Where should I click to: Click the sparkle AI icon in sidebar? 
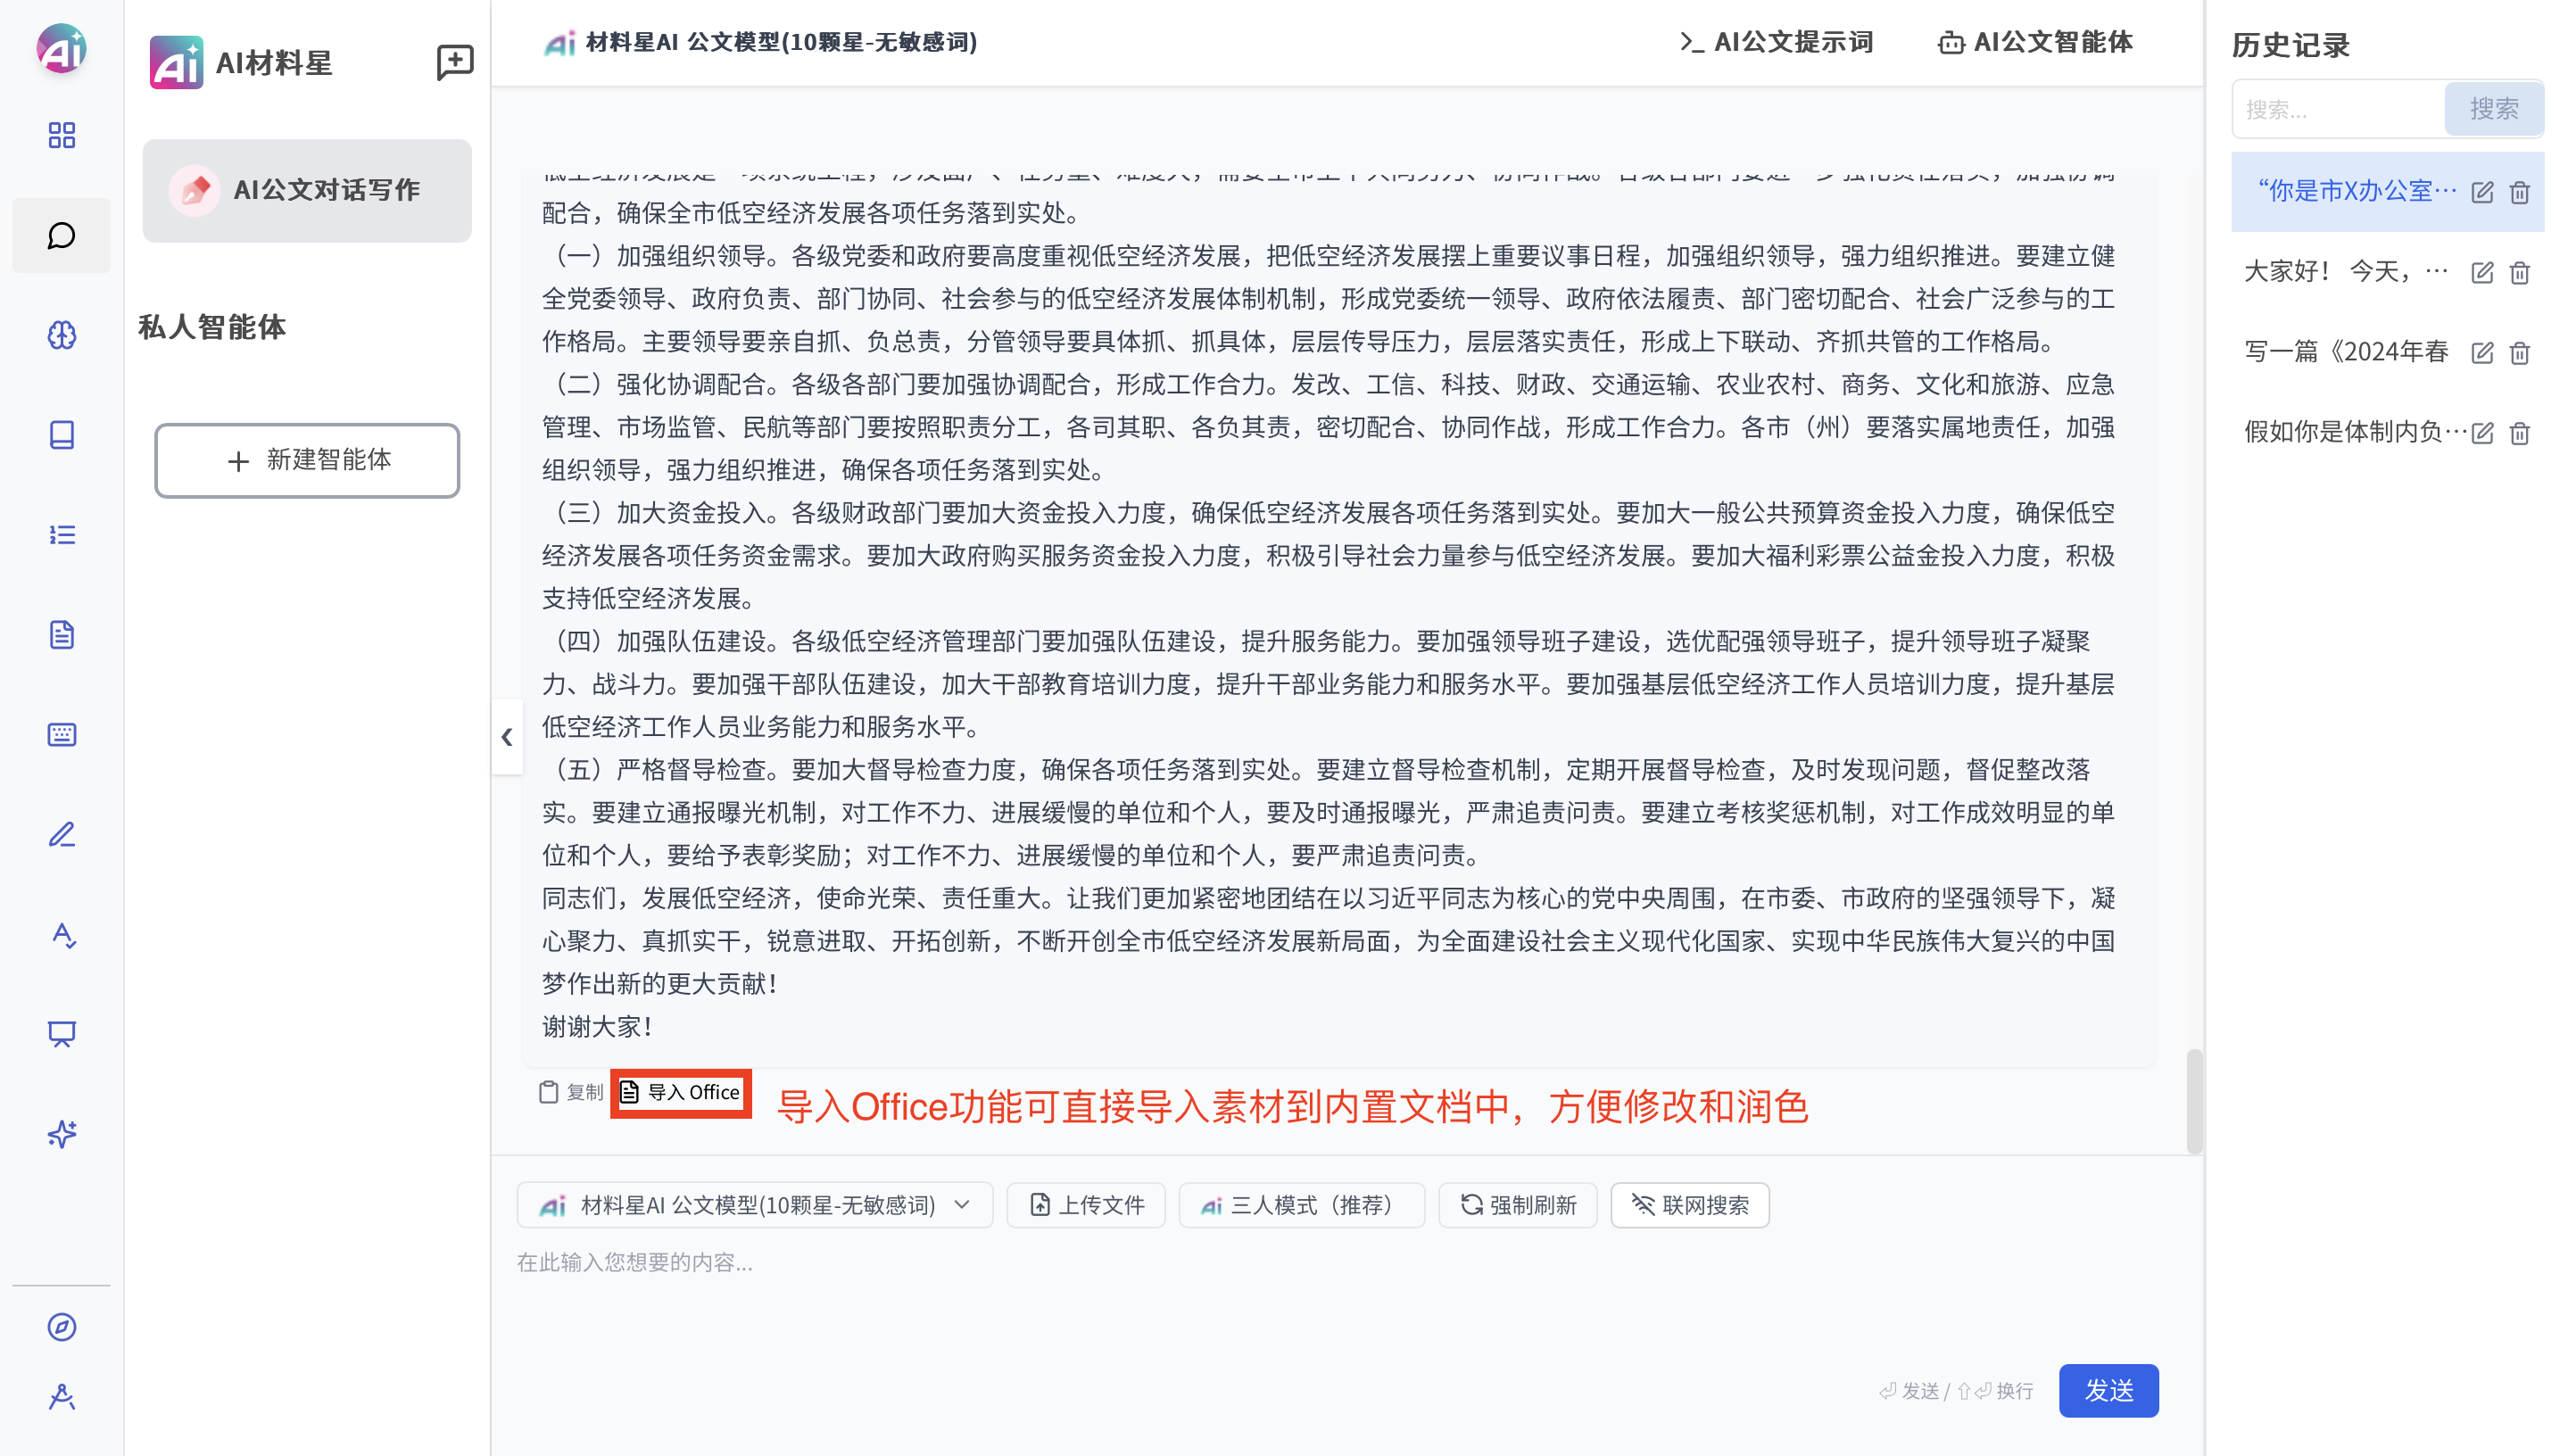point(62,1134)
